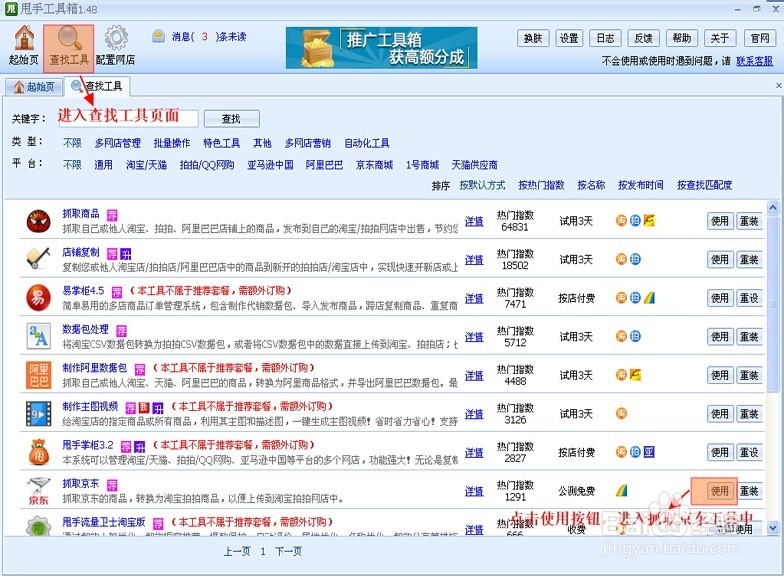
Task: Click the Amazon platform icon in 易掌柜4.5 row
Action: [x=649, y=298]
